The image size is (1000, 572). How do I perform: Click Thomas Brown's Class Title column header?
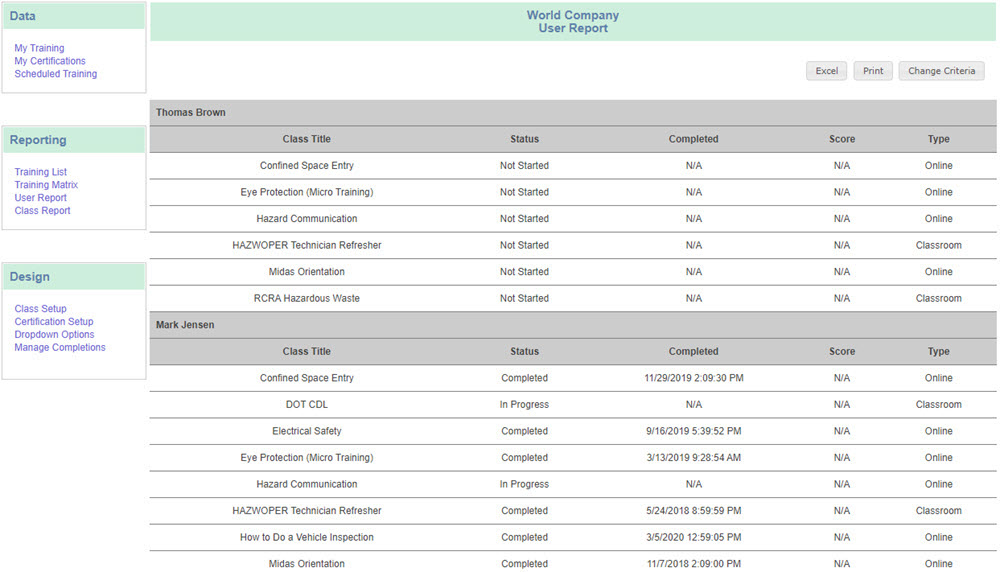click(x=307, y=139)
